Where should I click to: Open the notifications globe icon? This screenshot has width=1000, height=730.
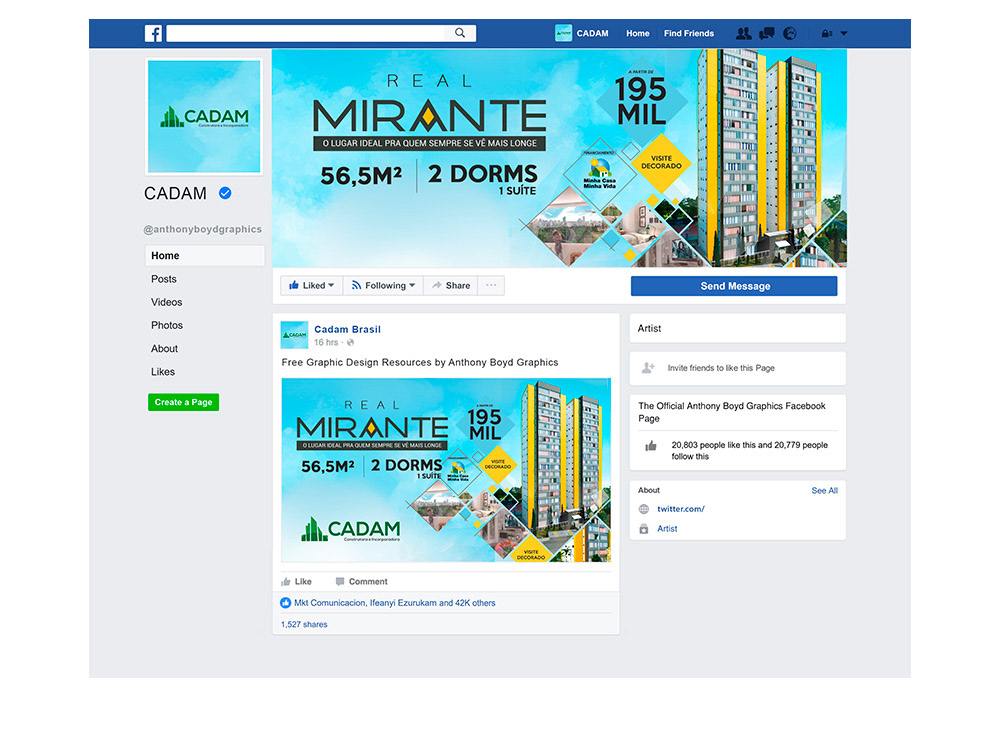point(790,33)
